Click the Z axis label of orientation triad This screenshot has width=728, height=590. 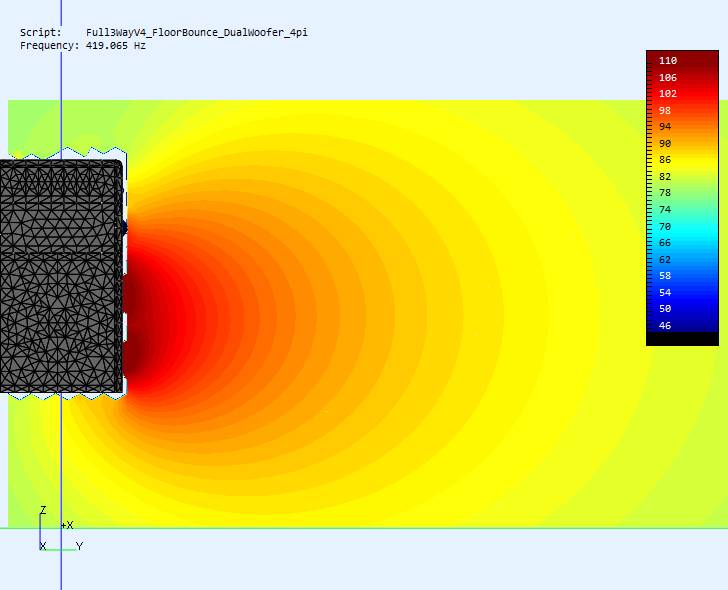(x=43, y=510)
